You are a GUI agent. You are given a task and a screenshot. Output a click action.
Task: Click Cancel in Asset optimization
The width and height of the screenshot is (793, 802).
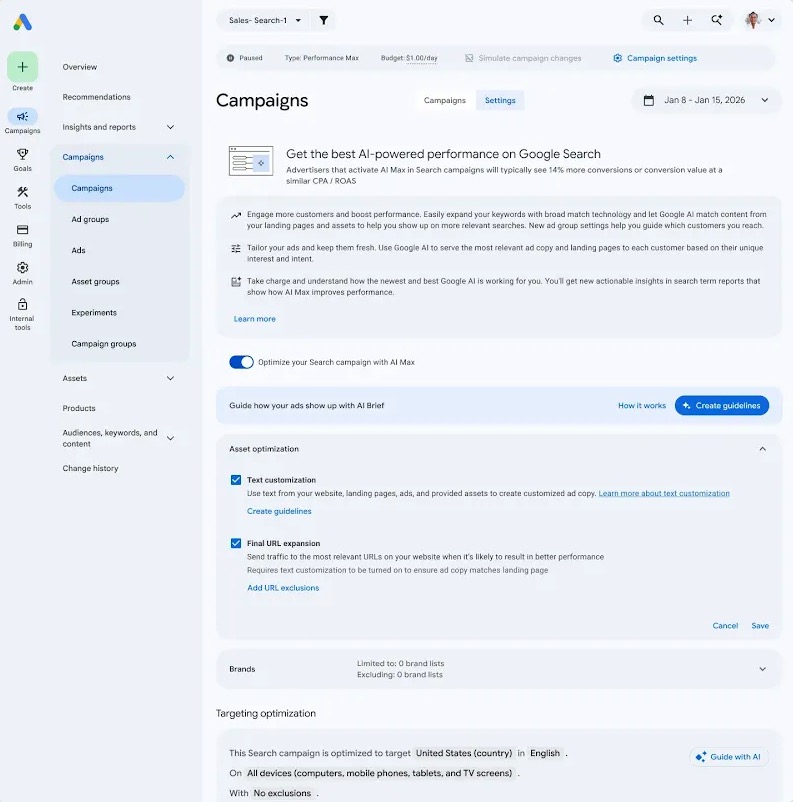(x=725, y=626)
